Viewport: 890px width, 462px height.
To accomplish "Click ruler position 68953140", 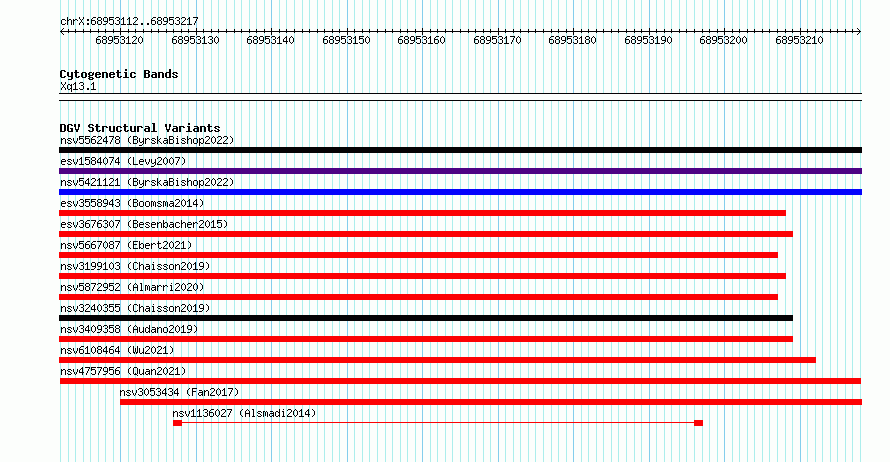I will pyautogui.click(x=271, y=40).
